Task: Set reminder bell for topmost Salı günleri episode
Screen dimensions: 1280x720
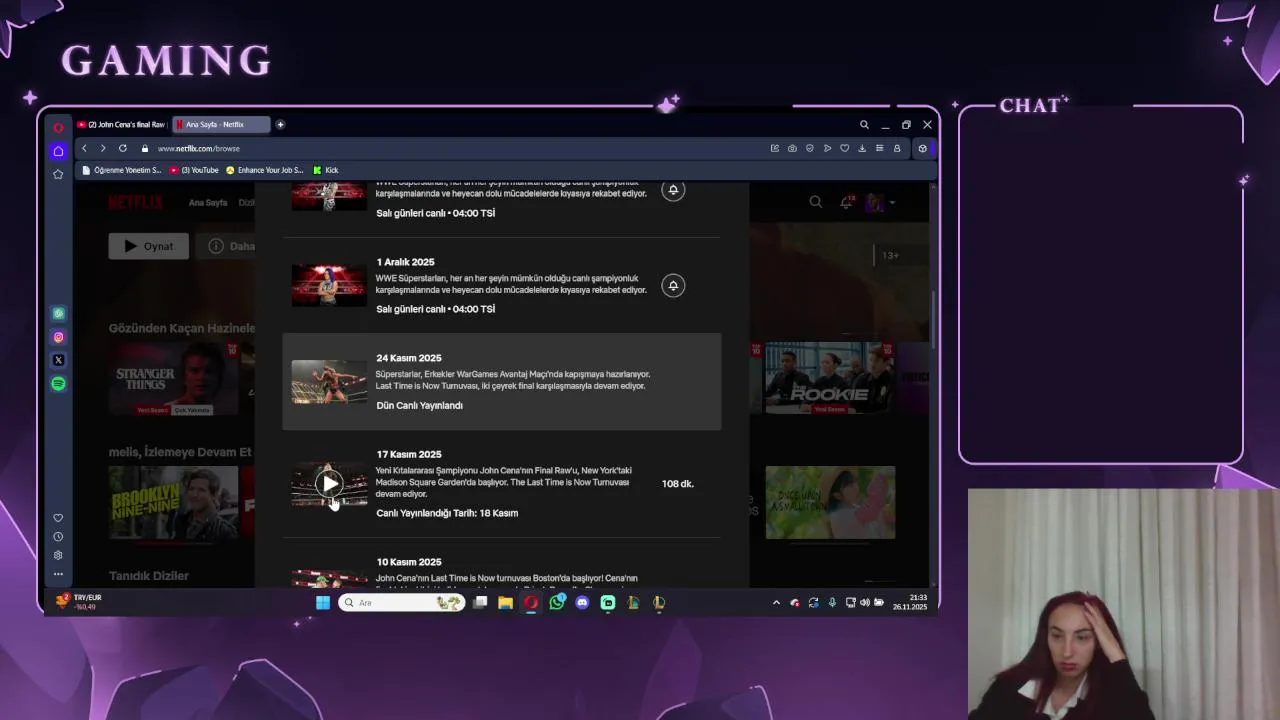Action: (x=673, y=190)
